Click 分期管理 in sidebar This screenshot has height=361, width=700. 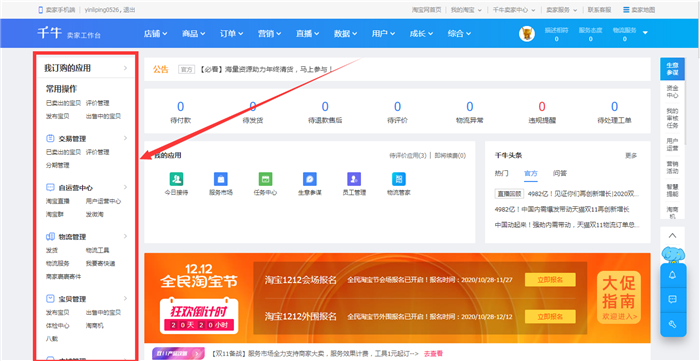[x=58, y=165]
